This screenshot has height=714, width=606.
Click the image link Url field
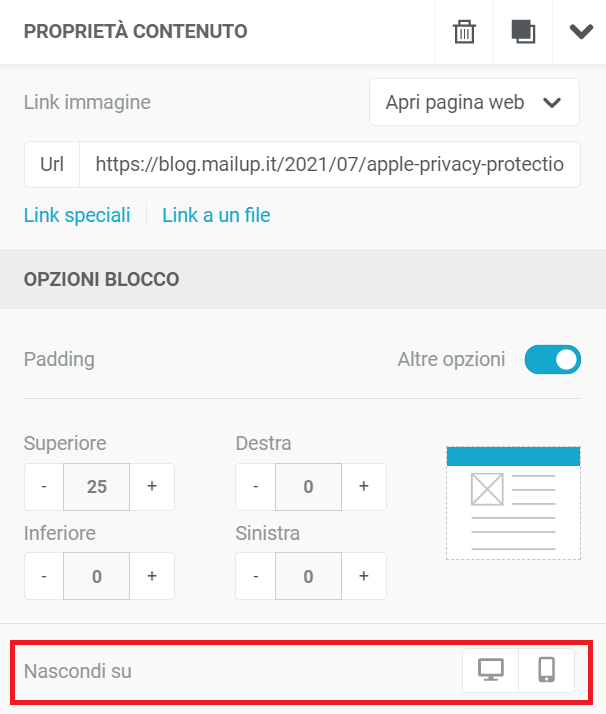330,164
